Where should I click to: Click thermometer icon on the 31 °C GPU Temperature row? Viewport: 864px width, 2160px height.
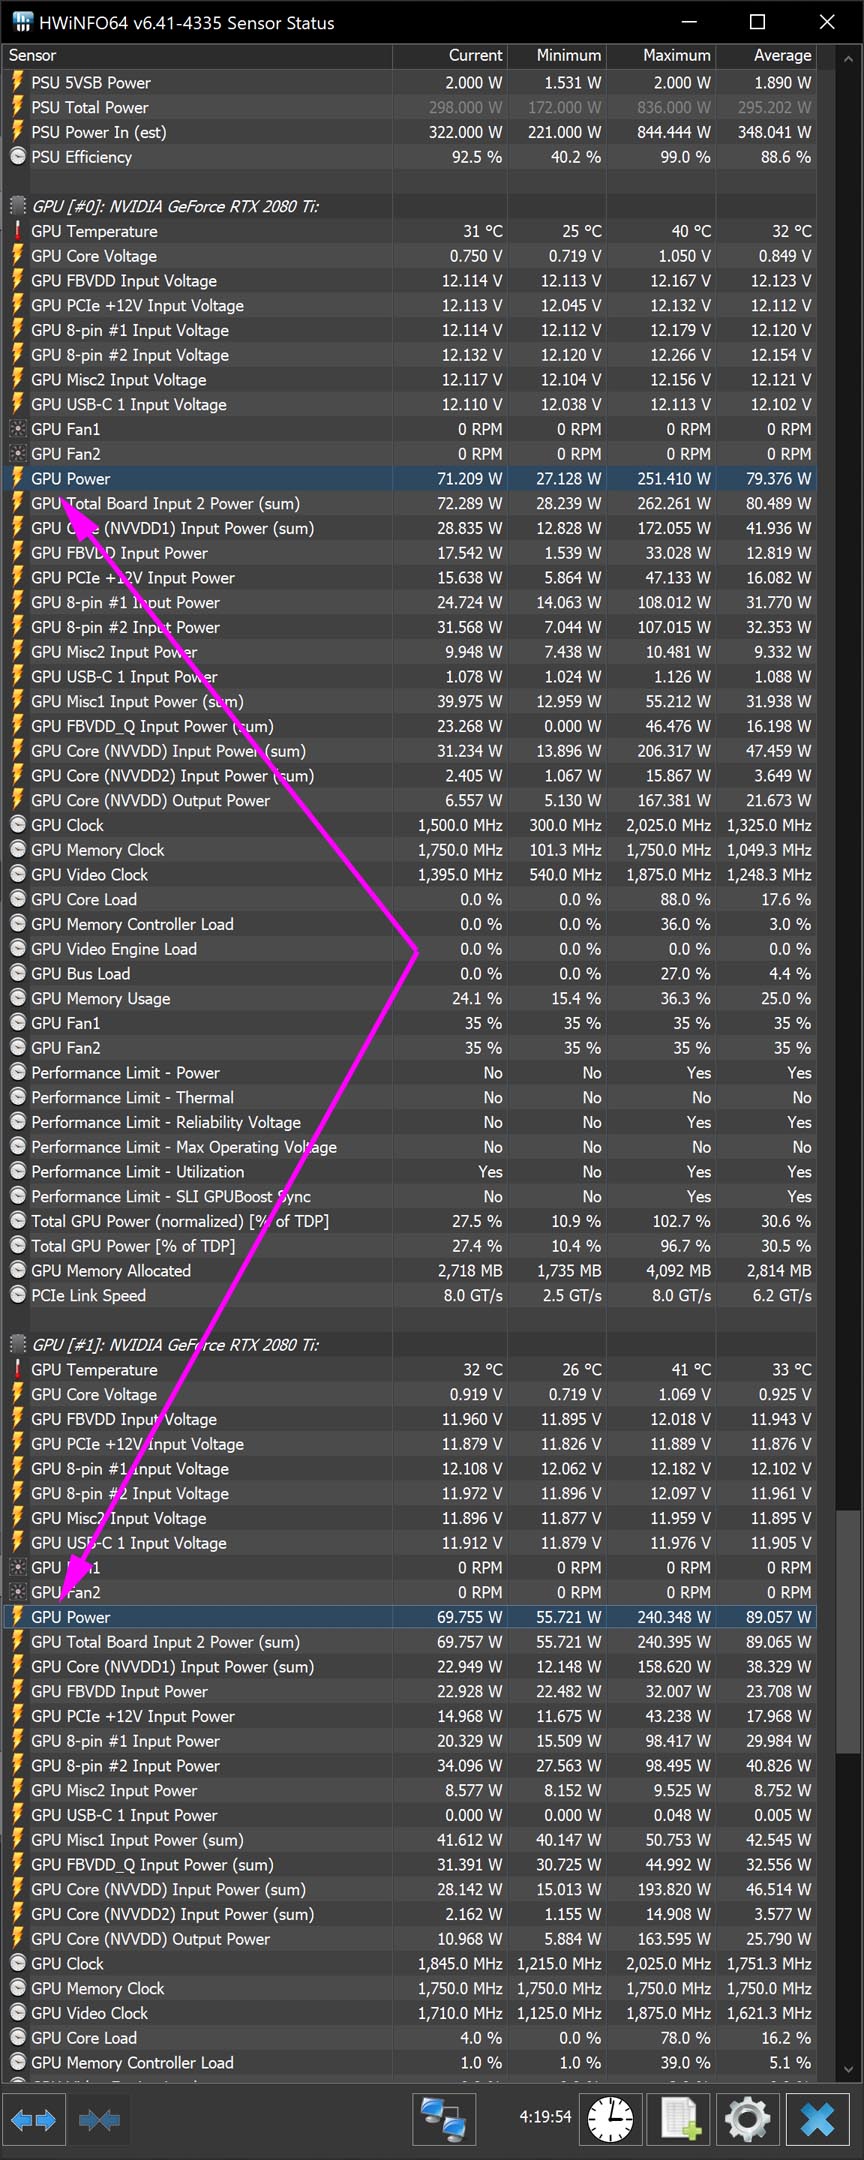pyautogui.click(x=17, y=231)
